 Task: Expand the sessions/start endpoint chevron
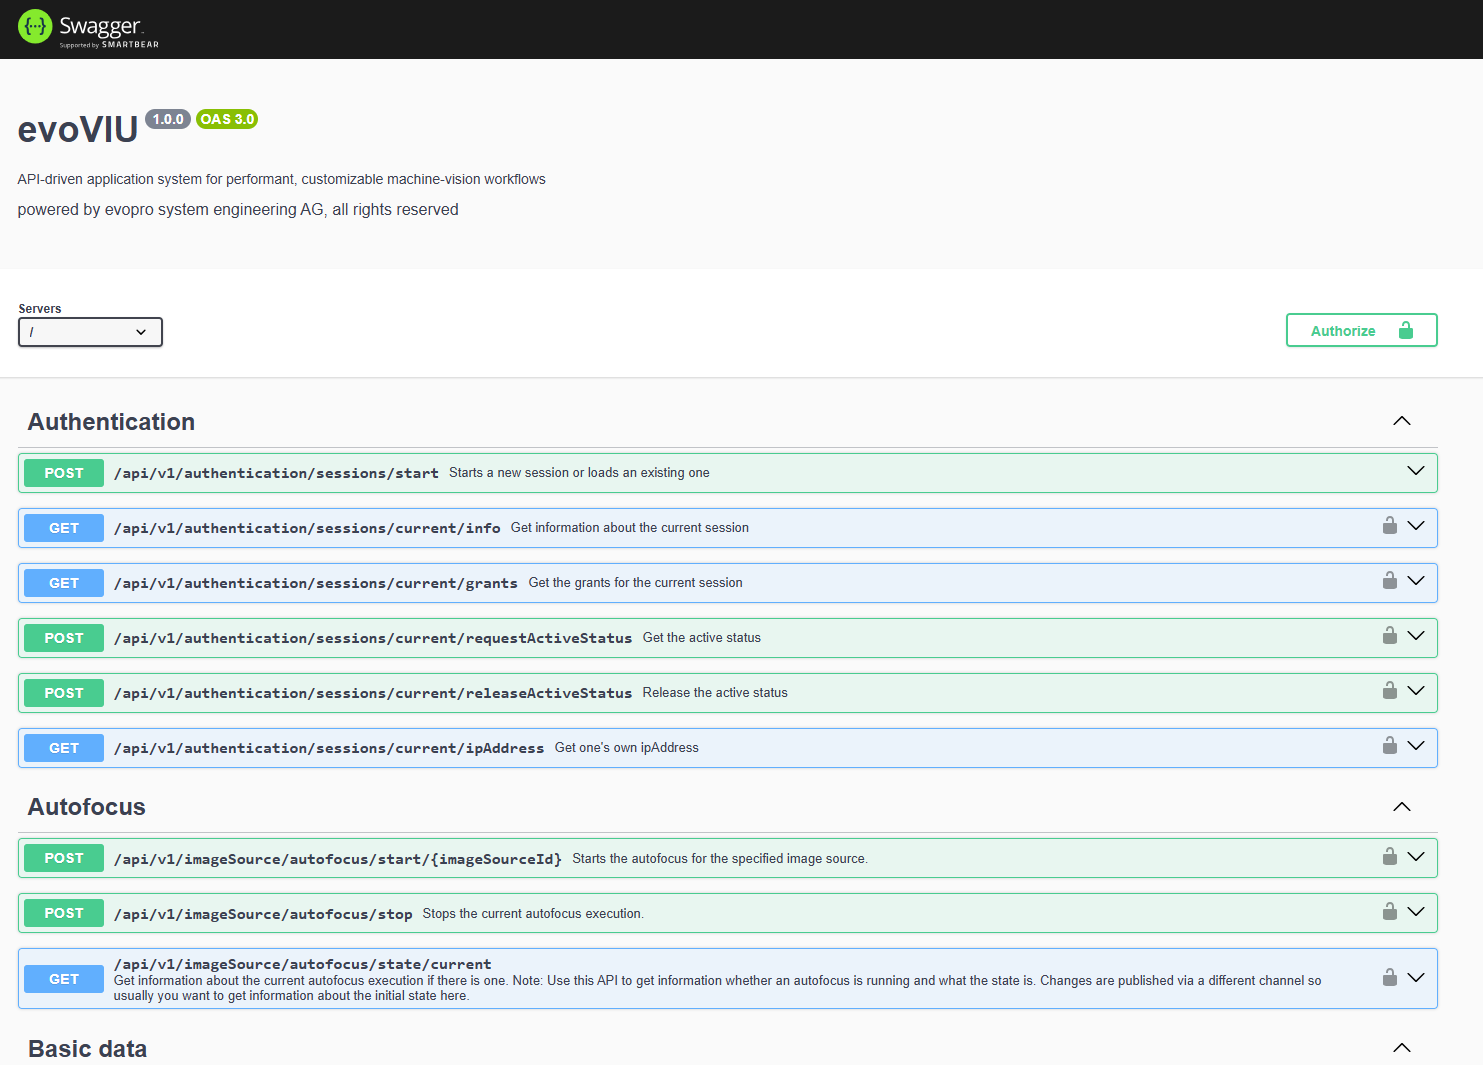[x=1415, y=471]
